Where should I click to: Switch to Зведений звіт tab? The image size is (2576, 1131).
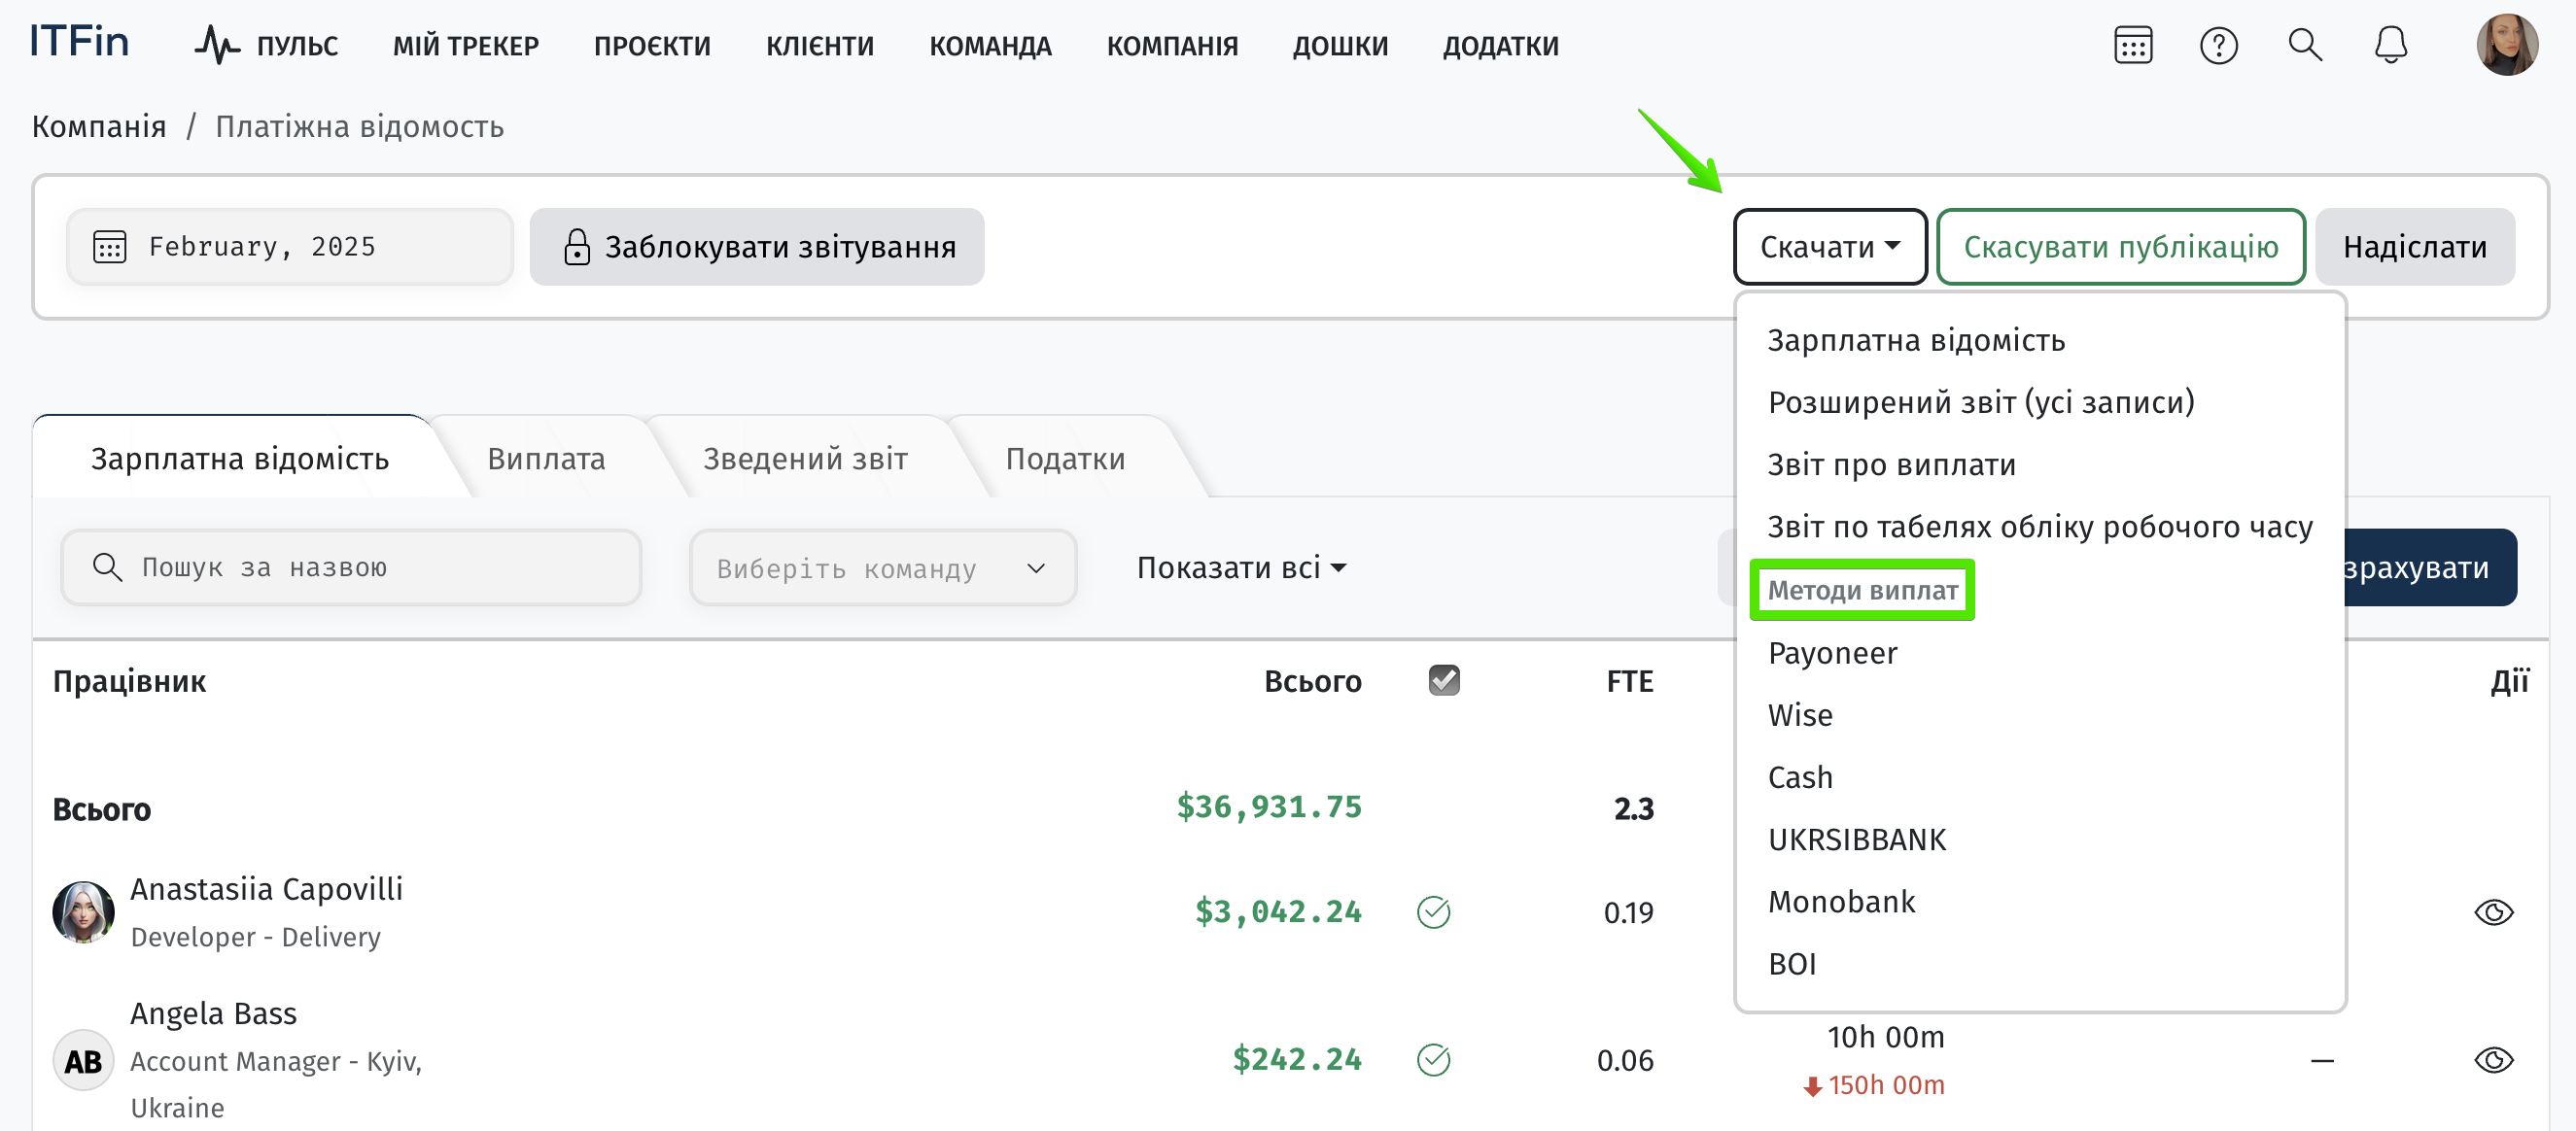click(x=805, y=458)
